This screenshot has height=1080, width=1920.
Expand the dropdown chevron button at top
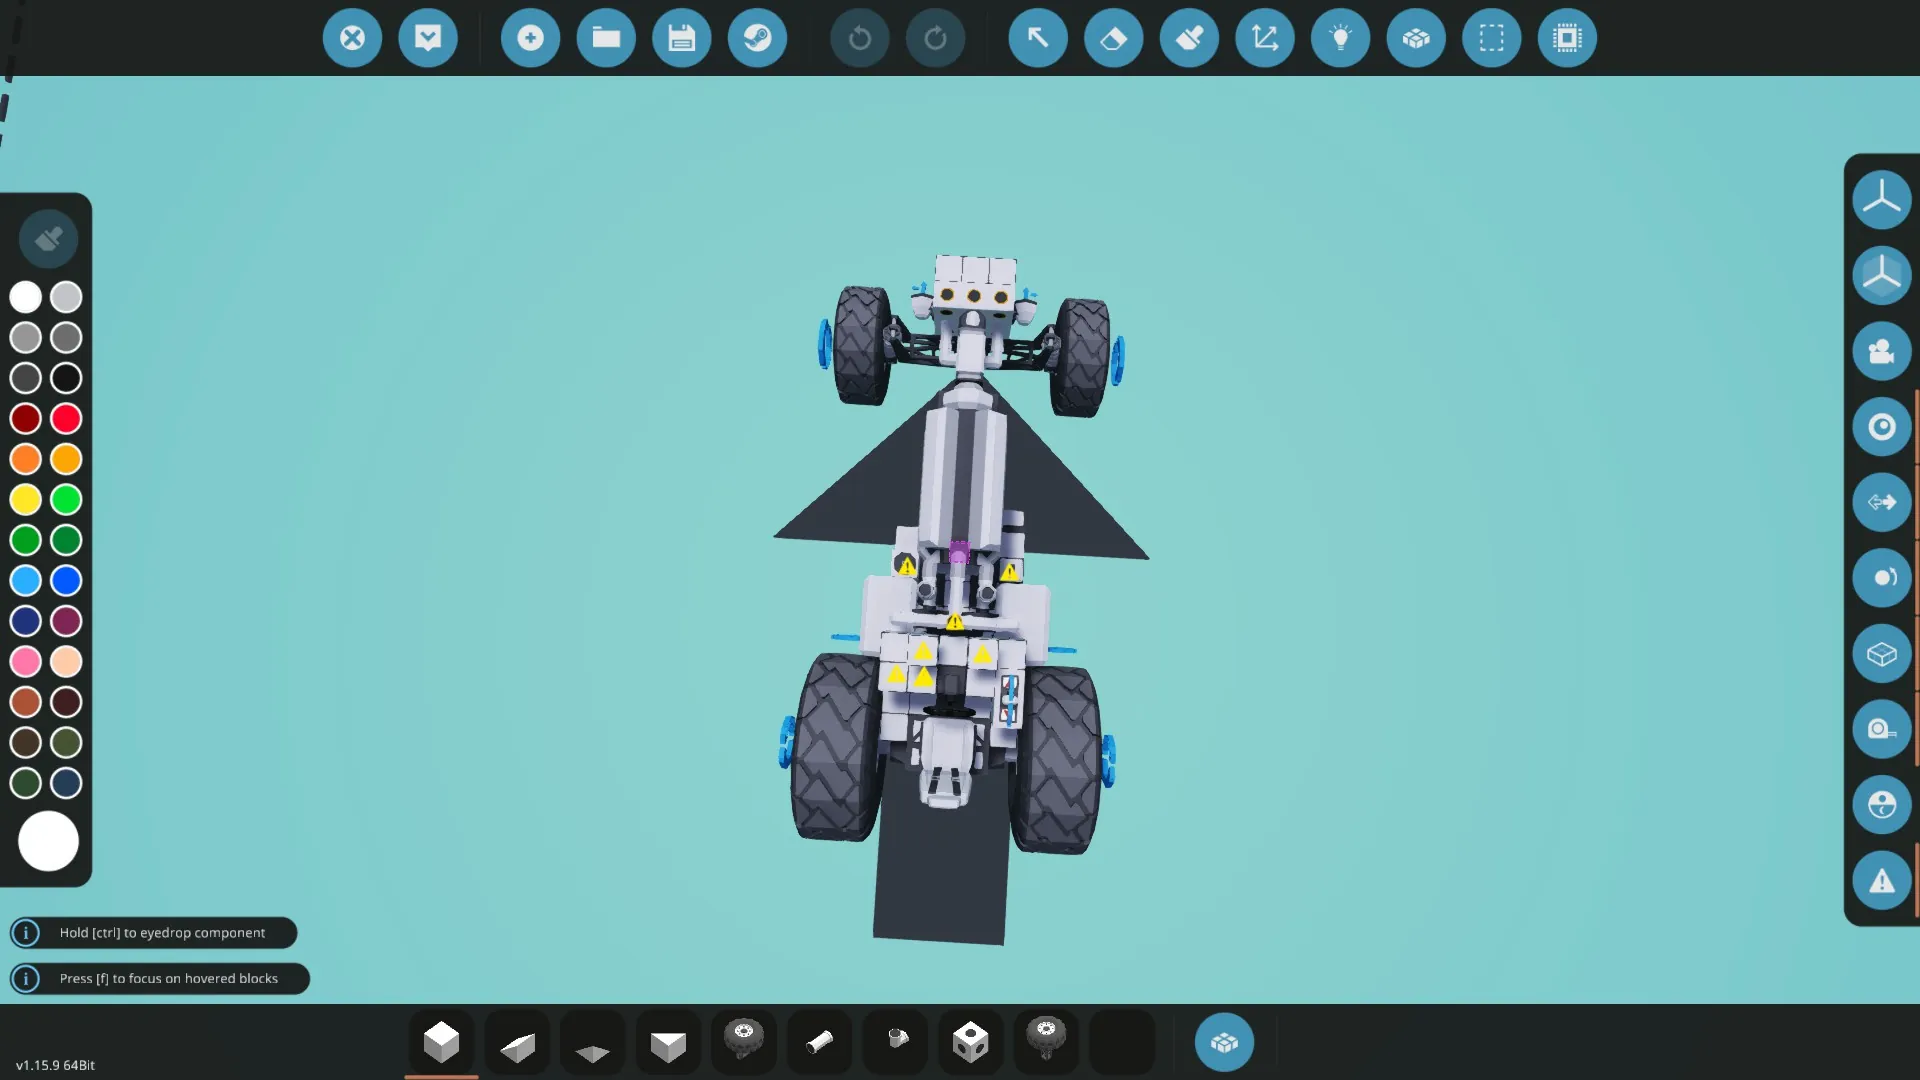(x=428, y=38)
